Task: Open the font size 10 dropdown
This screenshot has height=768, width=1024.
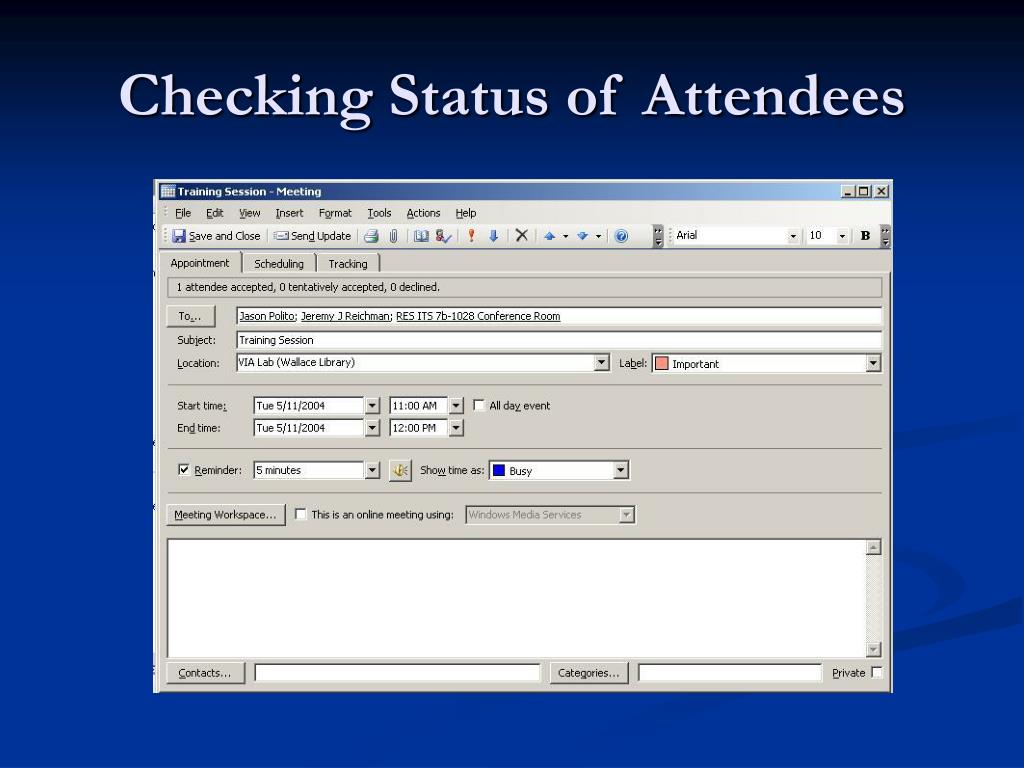Action: tap(842, 236)
